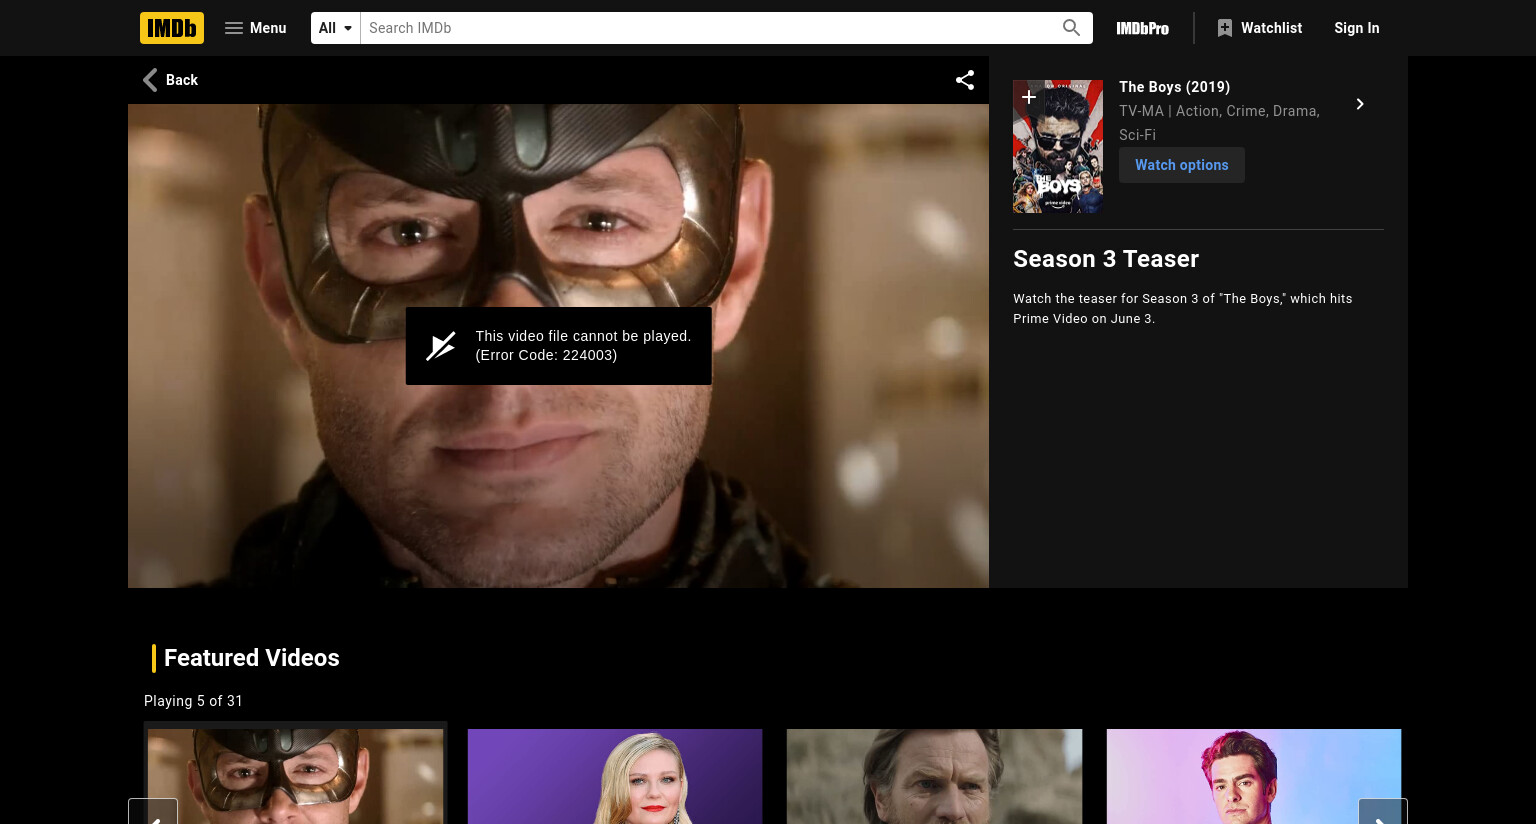Select the blonde woman video thumbnail
The image size is (1536, 824).
point(615,776)
